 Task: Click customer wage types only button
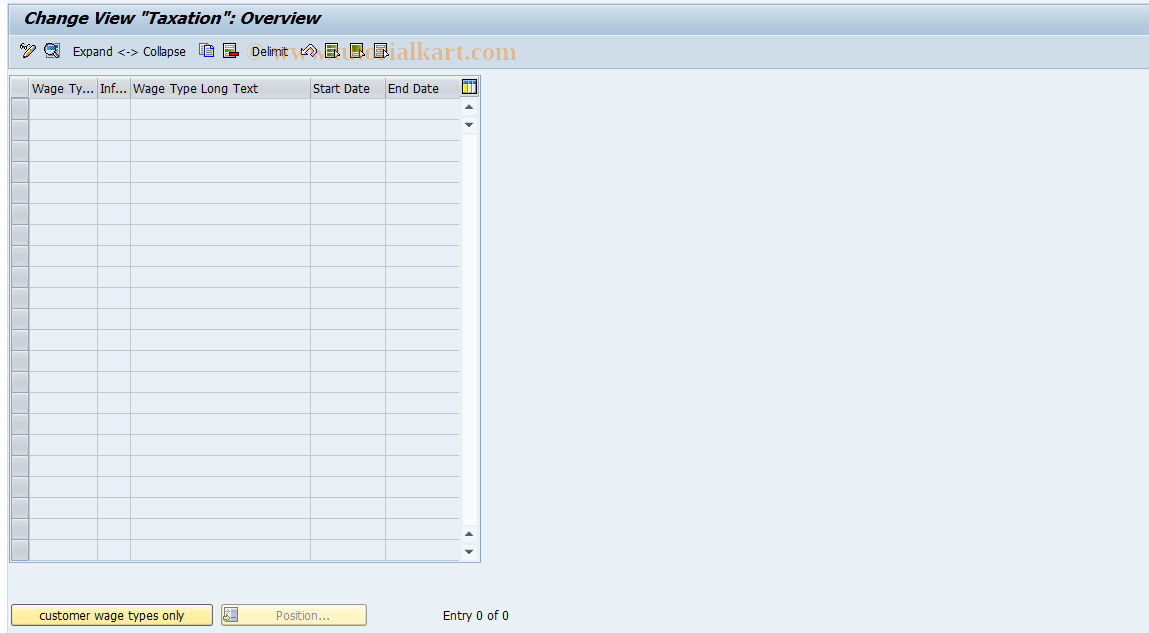(x=112, y=615)
